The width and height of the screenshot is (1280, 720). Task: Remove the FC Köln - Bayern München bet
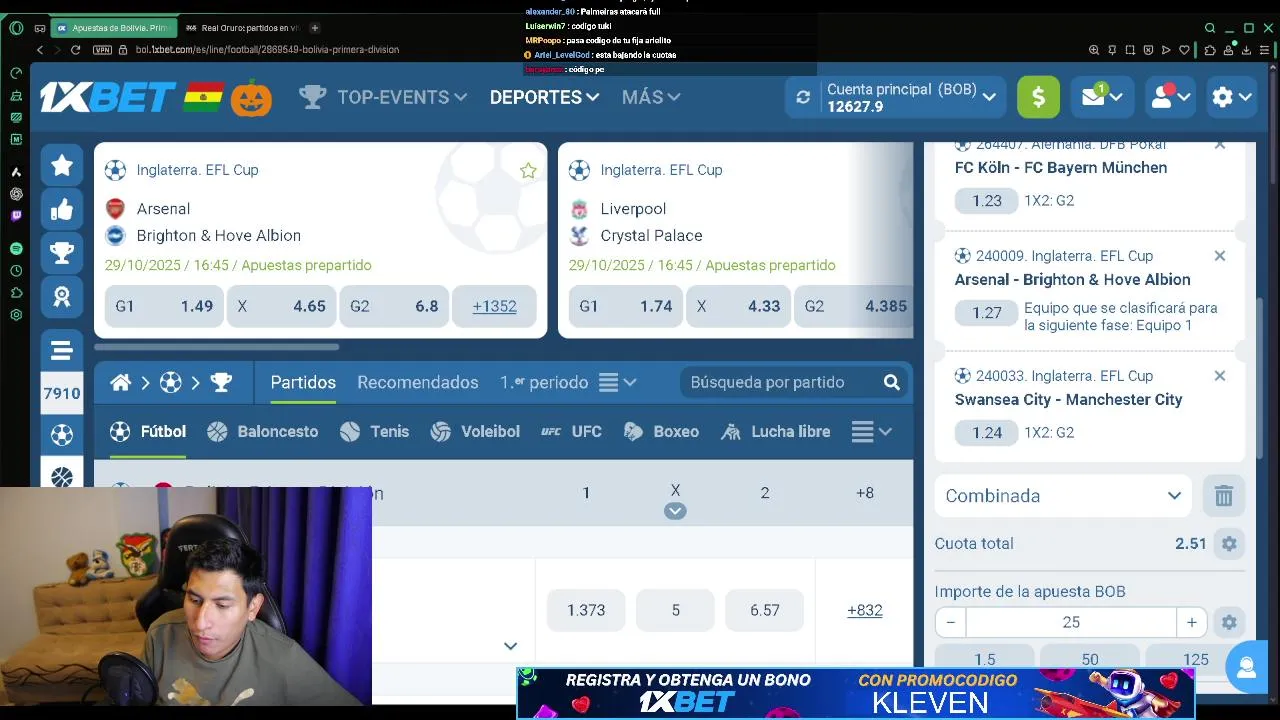(1220, 145)
